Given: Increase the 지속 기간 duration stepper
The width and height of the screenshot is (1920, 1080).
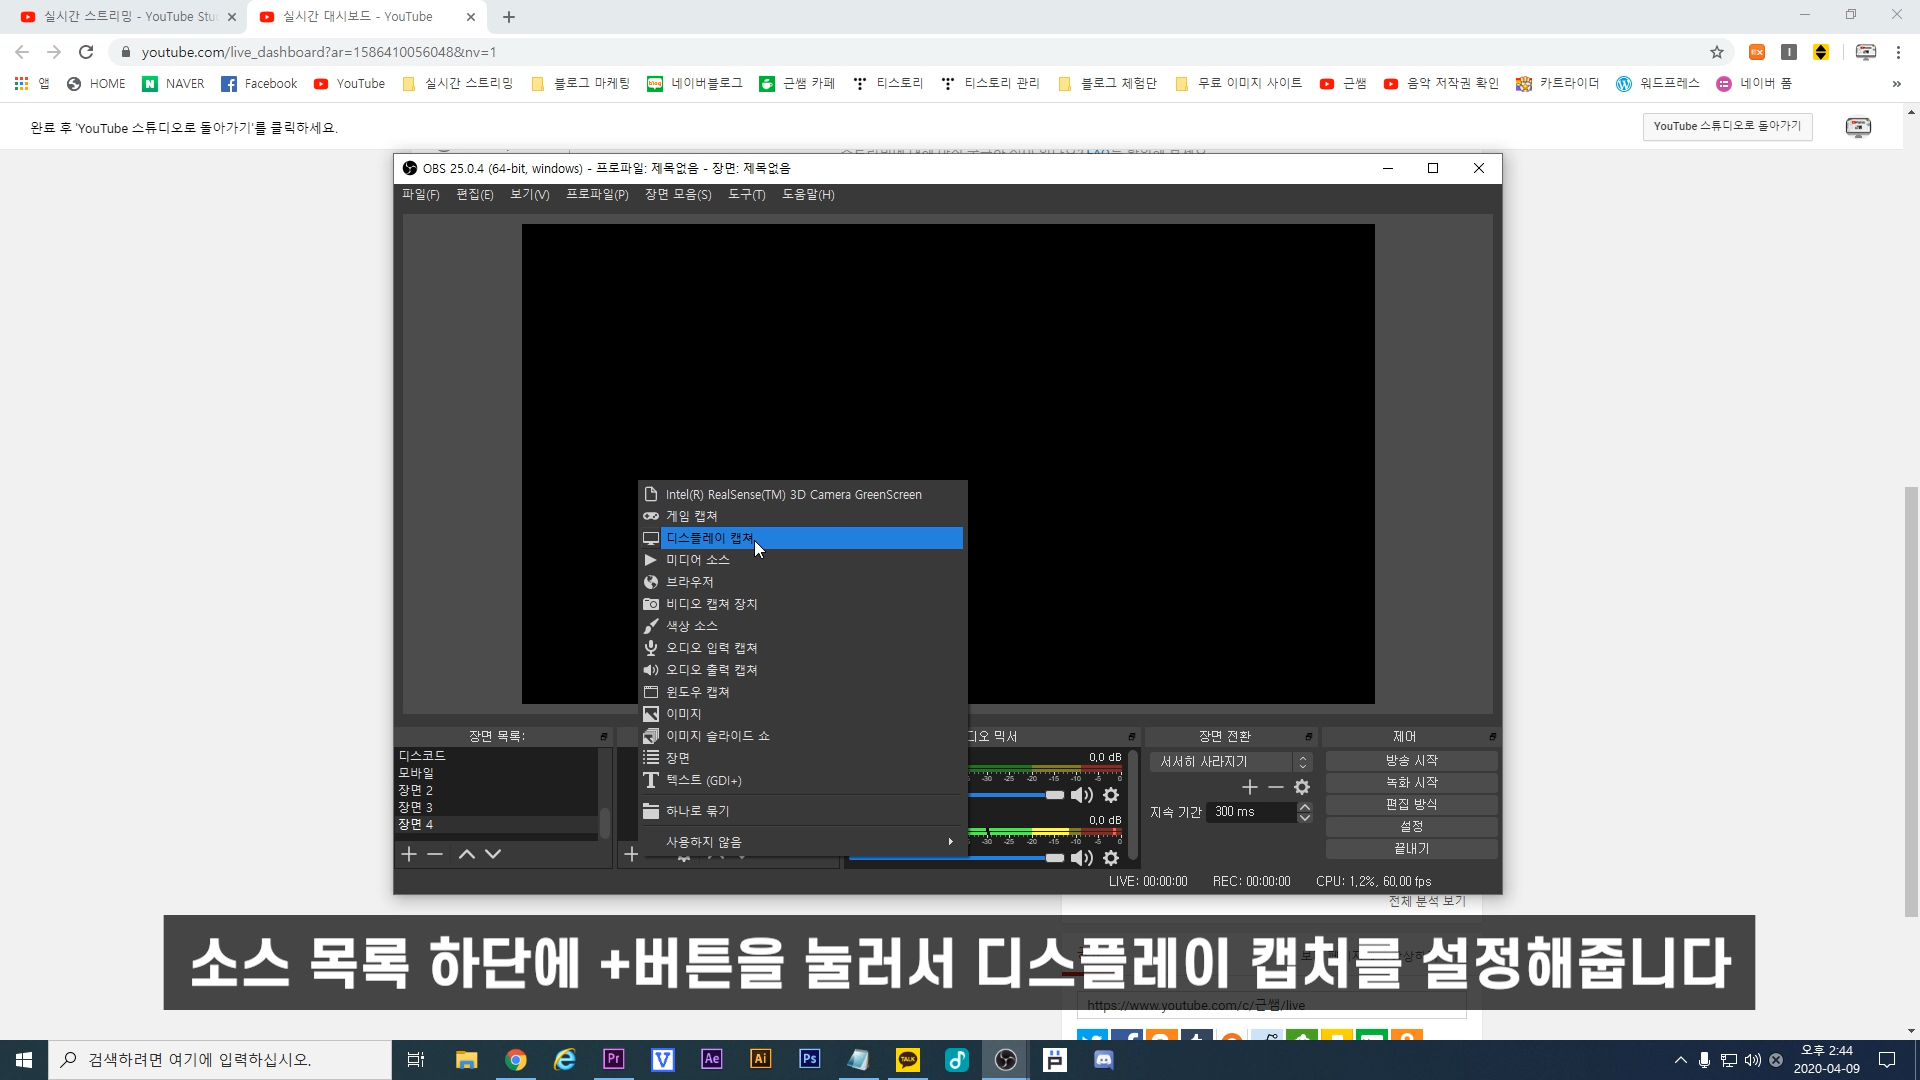Looking at the screenshot, I should [1304, 806].
